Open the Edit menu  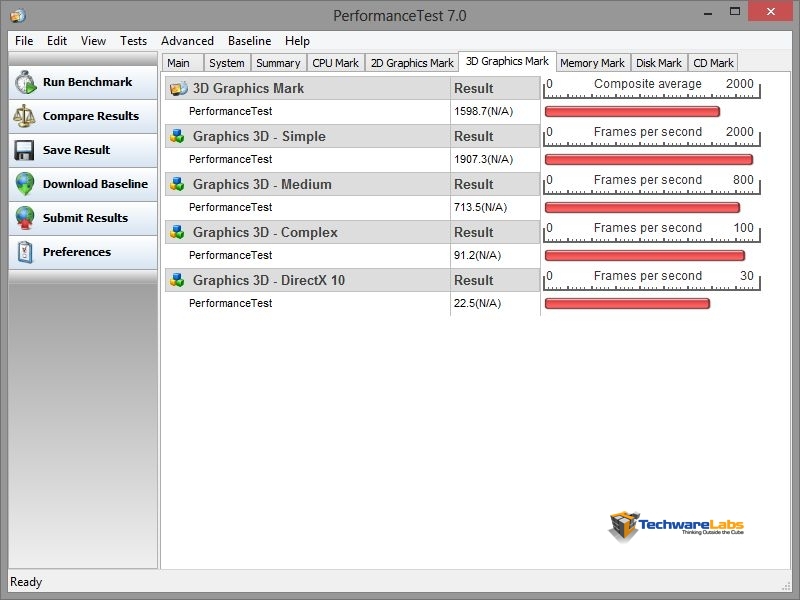57,41
